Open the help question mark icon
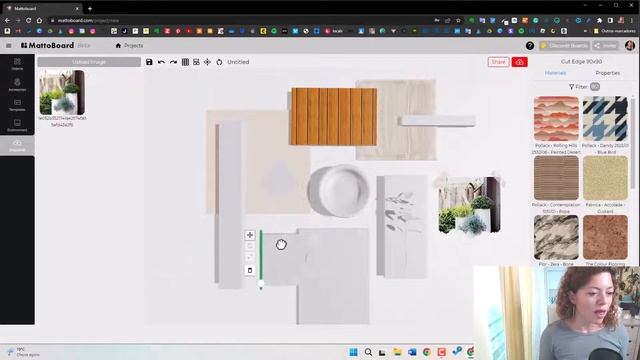 pyautogui.click(x=530, y=46)
